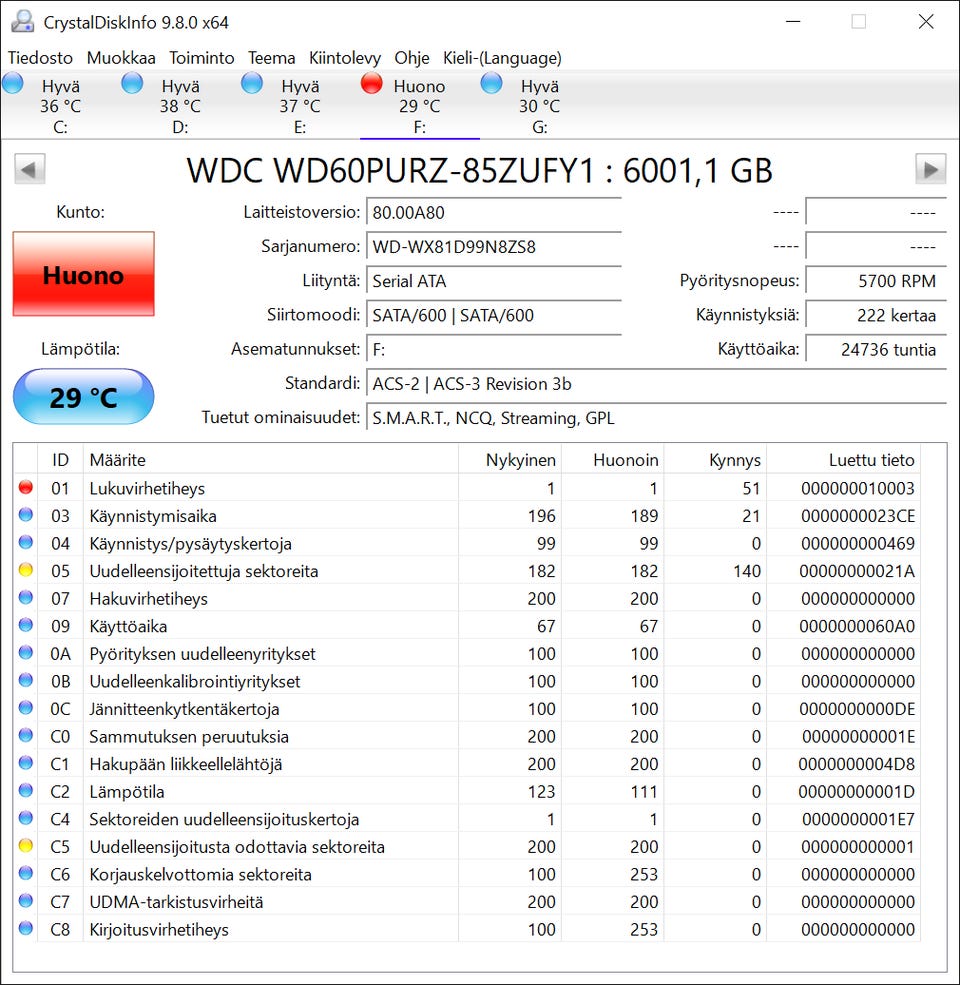The width and height of the screenshot is (960, 985).
Task: Click raw value 0000000023CE
Action: 858,516
